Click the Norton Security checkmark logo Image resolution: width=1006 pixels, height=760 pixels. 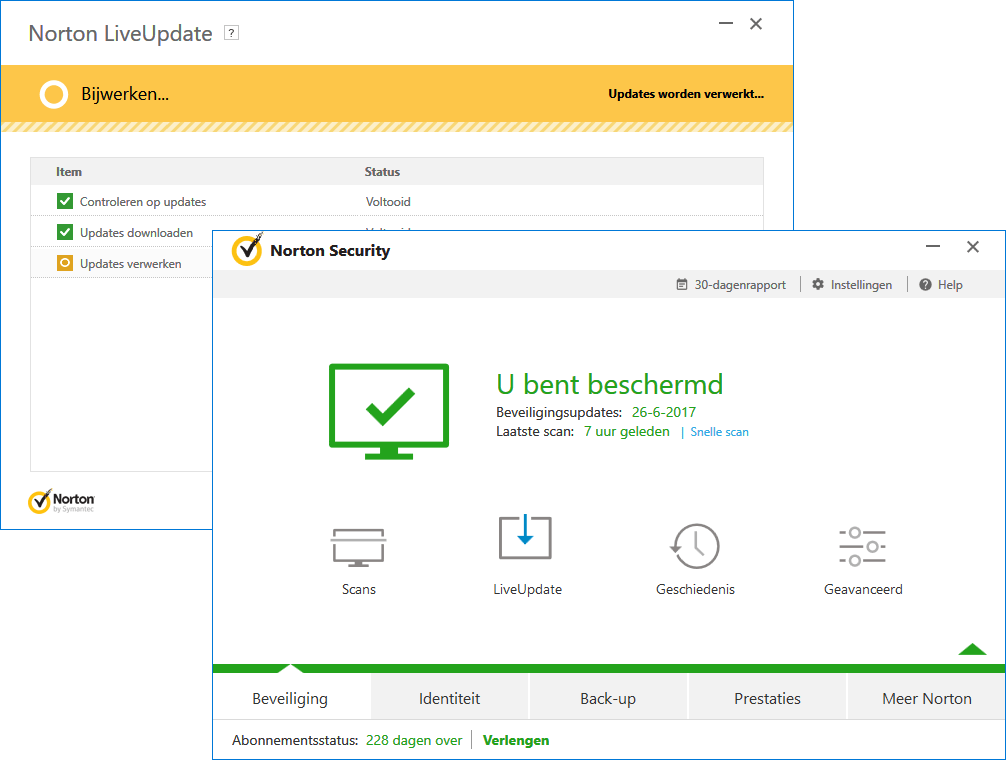[x=247, y=249]
